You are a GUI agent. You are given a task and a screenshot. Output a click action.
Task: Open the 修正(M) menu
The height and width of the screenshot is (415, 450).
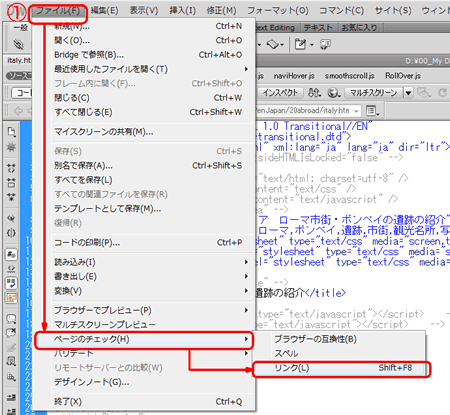(x=221, y=11)
